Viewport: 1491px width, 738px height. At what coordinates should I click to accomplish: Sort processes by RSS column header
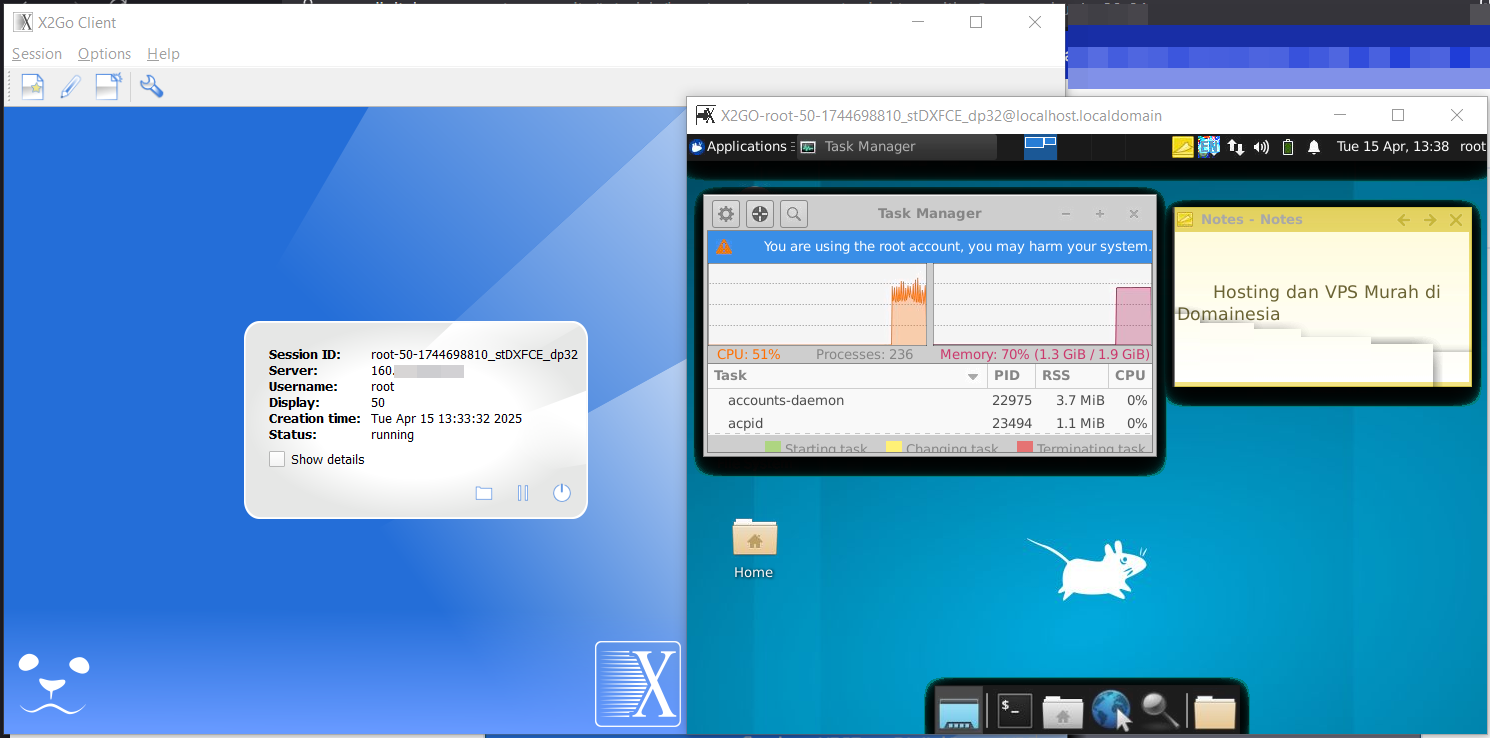point(1071,376)
